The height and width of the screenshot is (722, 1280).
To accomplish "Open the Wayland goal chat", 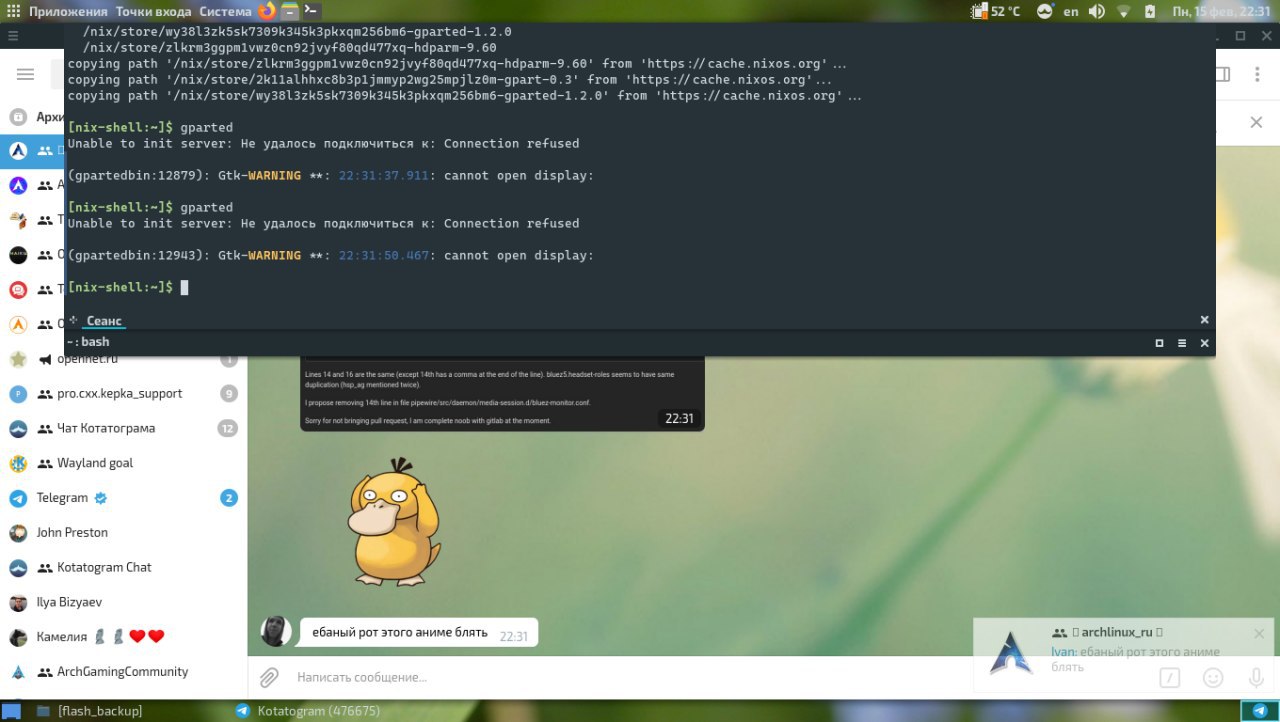I will click(x=124, y=463).
